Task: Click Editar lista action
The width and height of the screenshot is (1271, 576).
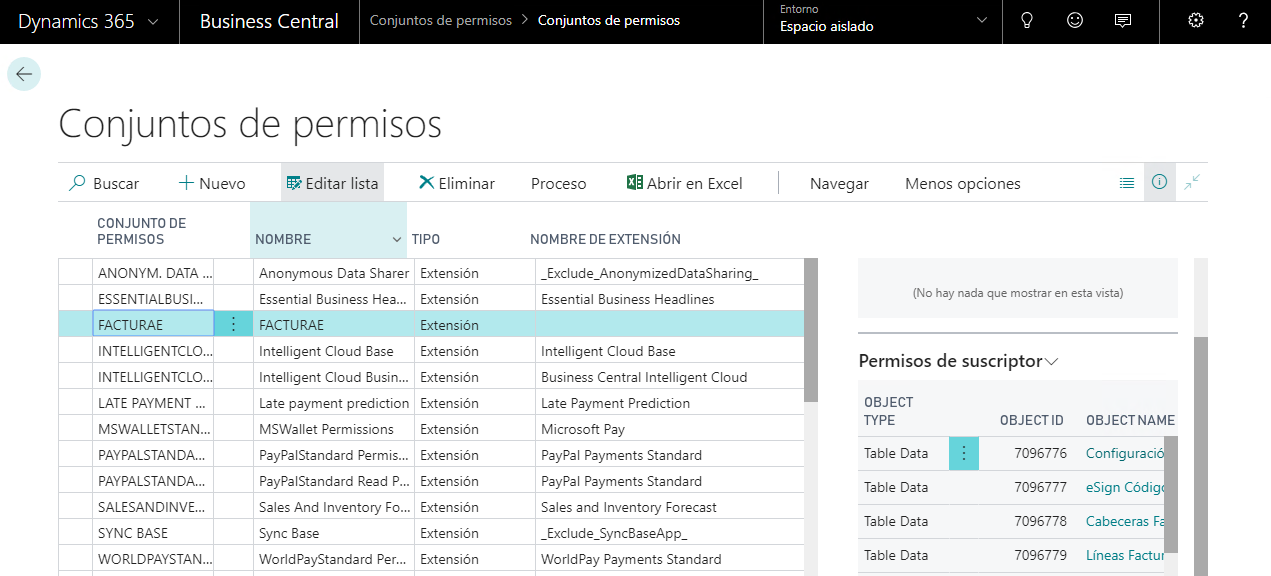Action: (332, 183)
